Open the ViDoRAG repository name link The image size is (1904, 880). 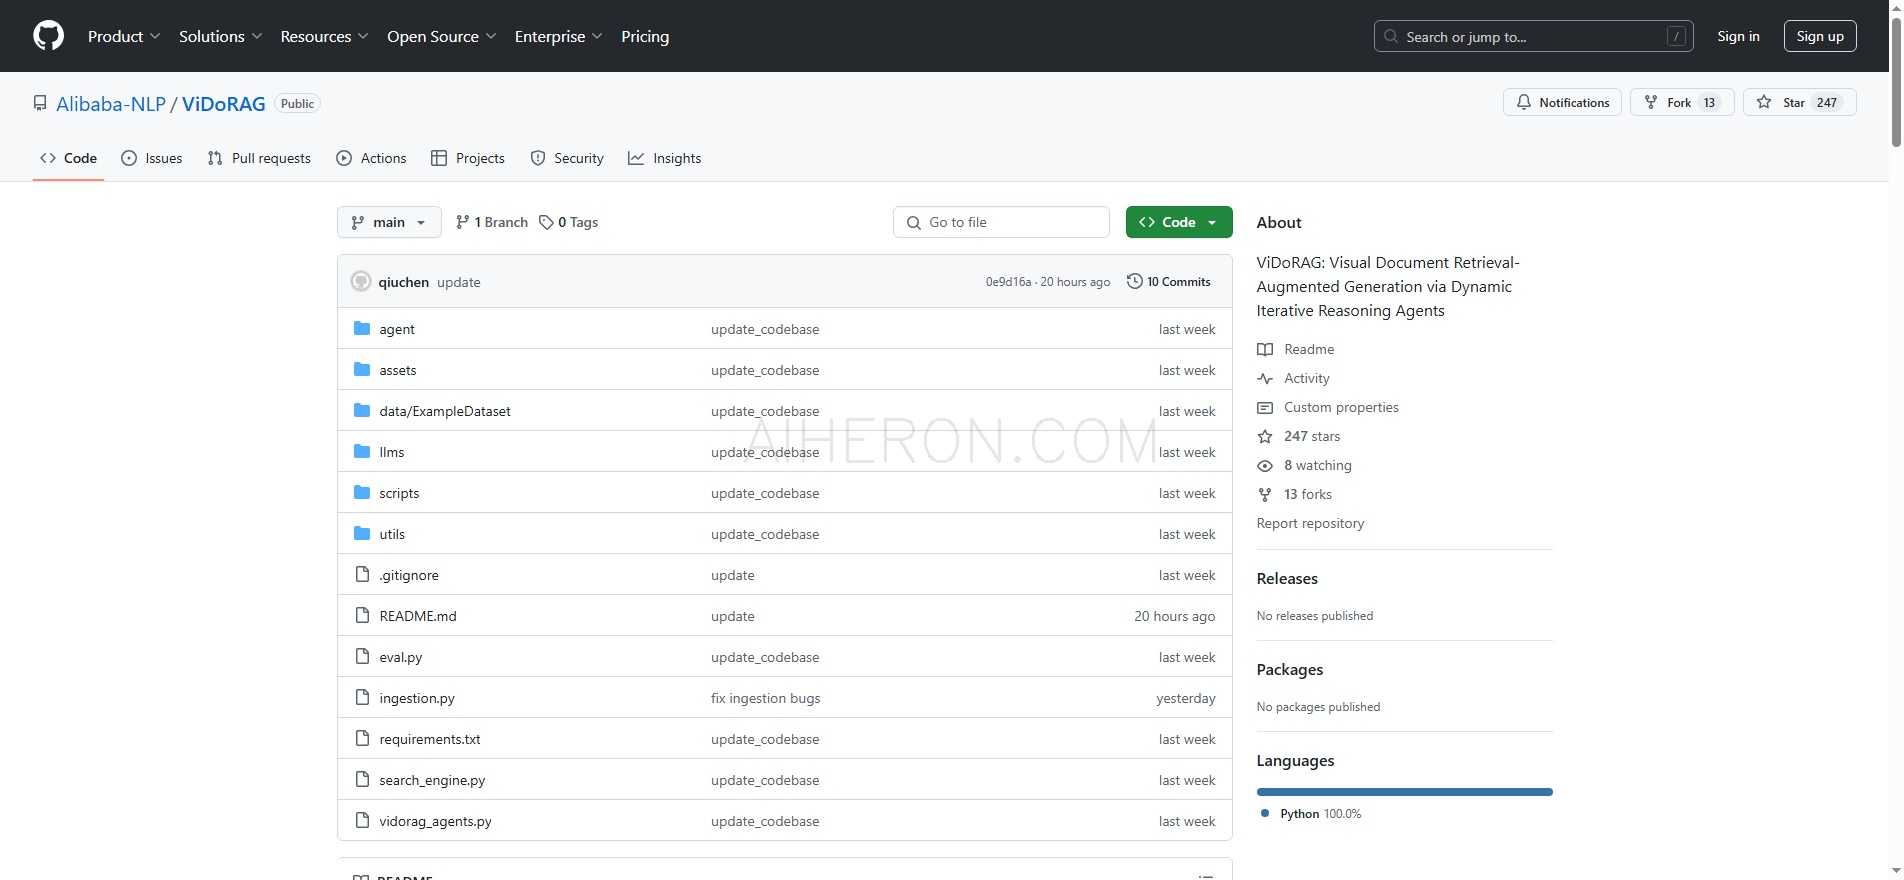[224, 104]
